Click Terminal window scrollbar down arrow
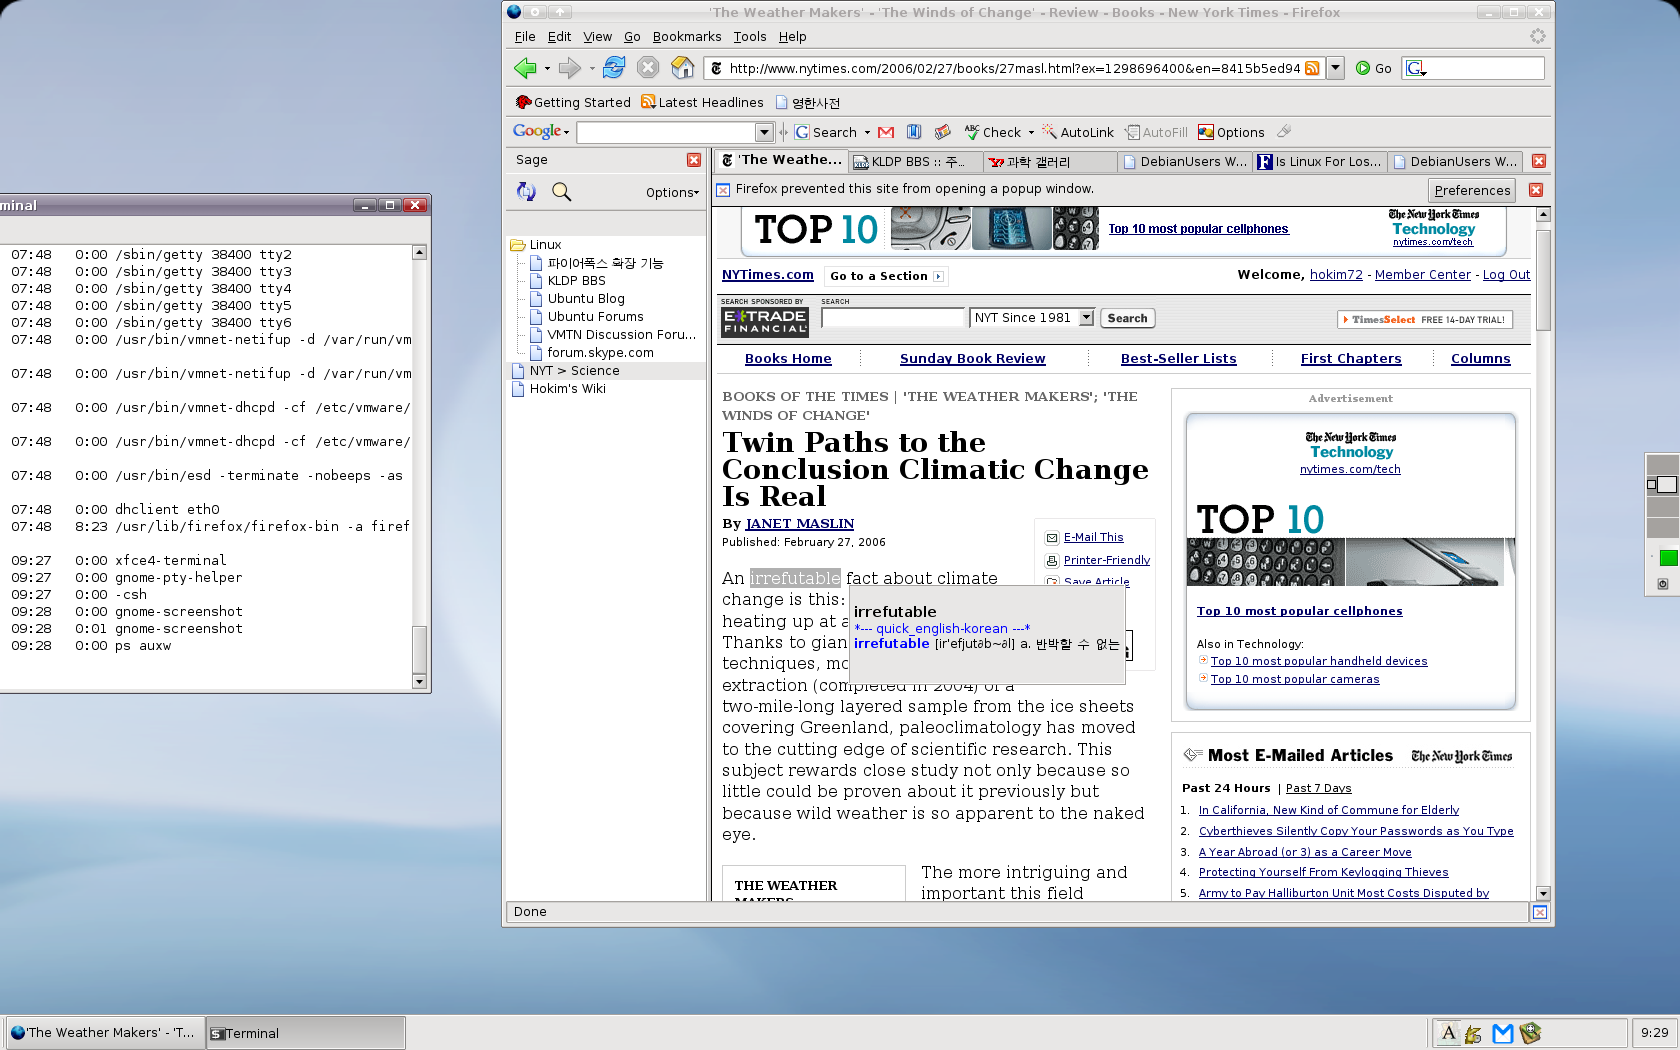 [x=420, y=682]
